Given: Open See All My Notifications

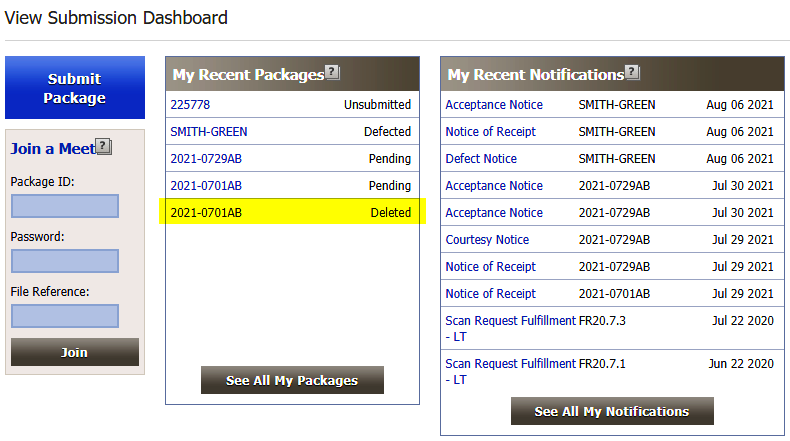Looking at the screenshot, I should [x=612, y=411].
